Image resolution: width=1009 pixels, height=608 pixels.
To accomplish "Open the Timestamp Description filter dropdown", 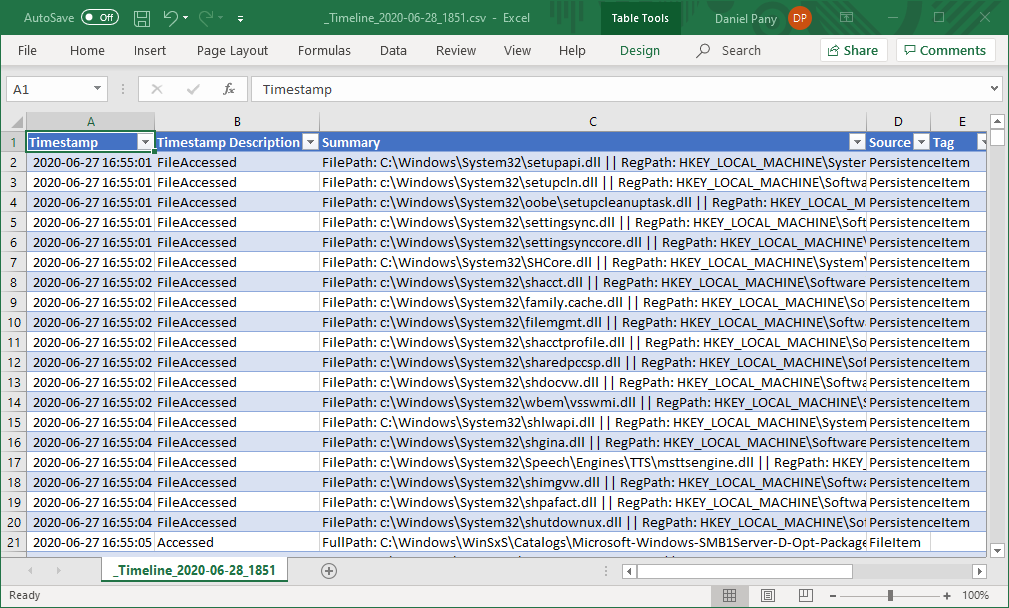I will pyautogui.click(x=310, y=142).
